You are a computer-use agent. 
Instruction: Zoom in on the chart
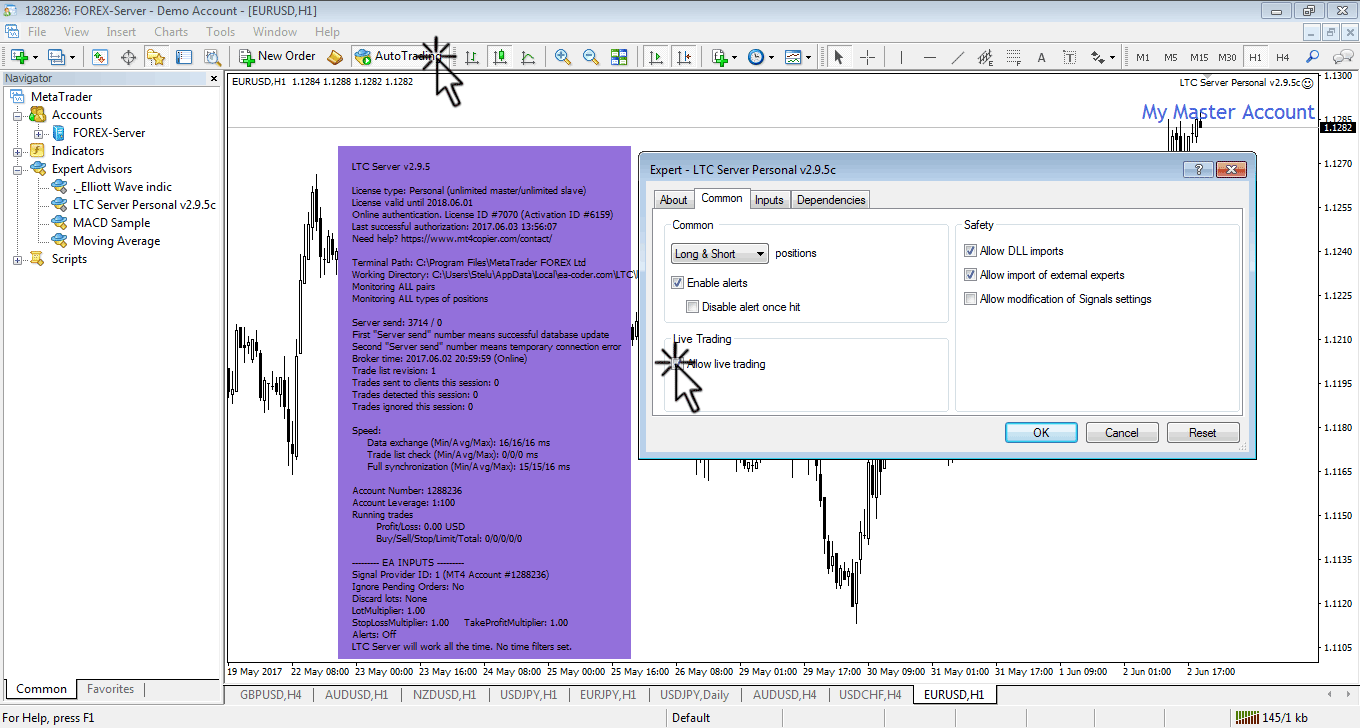[563, 57]
